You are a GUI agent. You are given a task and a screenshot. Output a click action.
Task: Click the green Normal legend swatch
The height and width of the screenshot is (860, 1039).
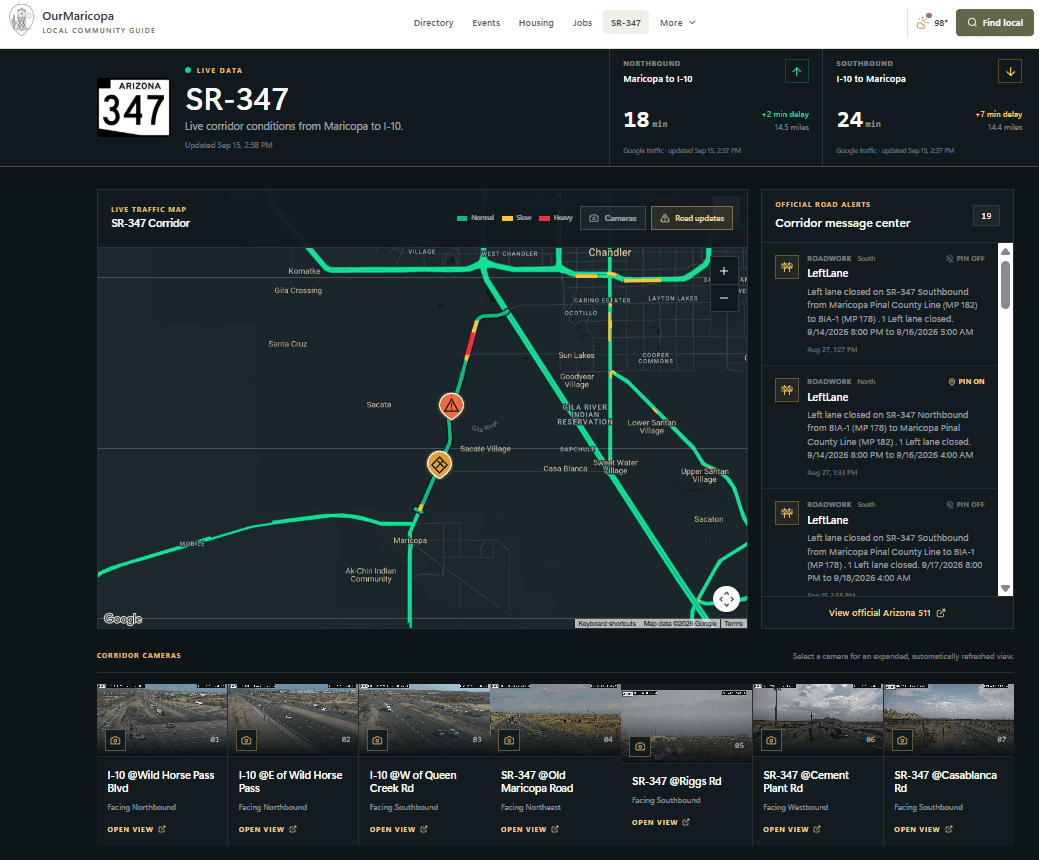pos(462,219)
